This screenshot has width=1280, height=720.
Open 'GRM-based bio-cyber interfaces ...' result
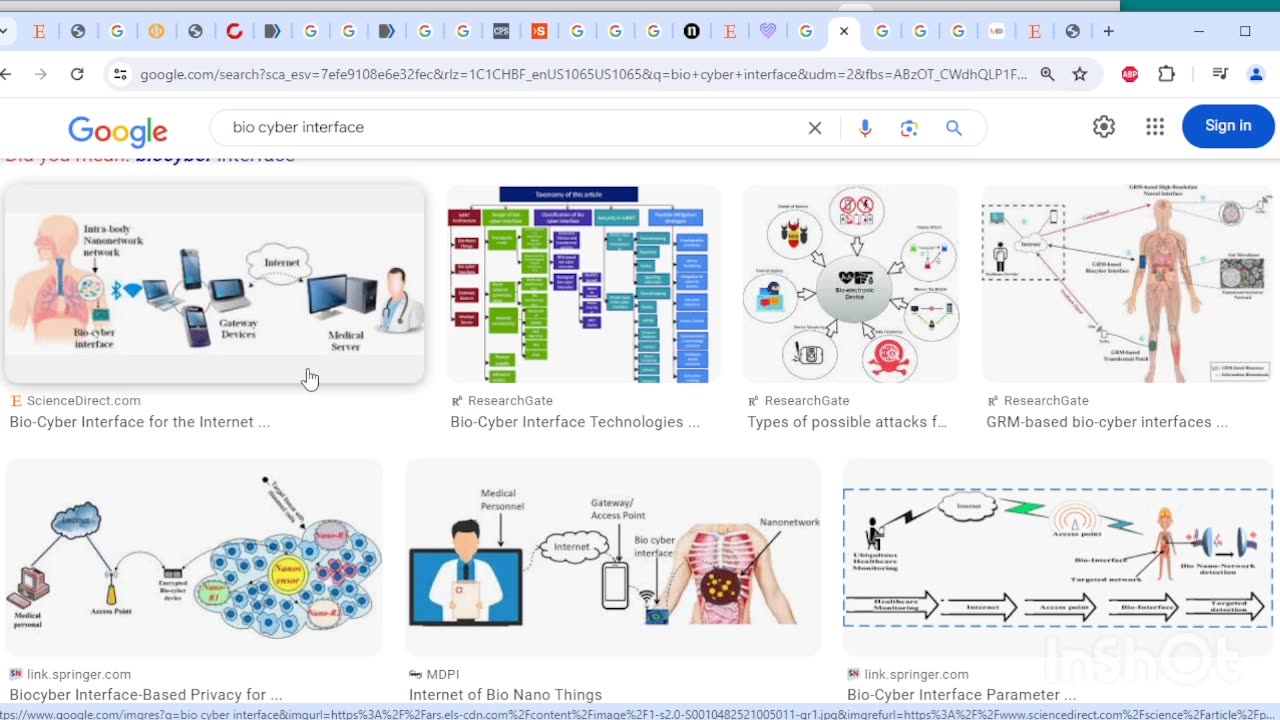click(1107, 422)
